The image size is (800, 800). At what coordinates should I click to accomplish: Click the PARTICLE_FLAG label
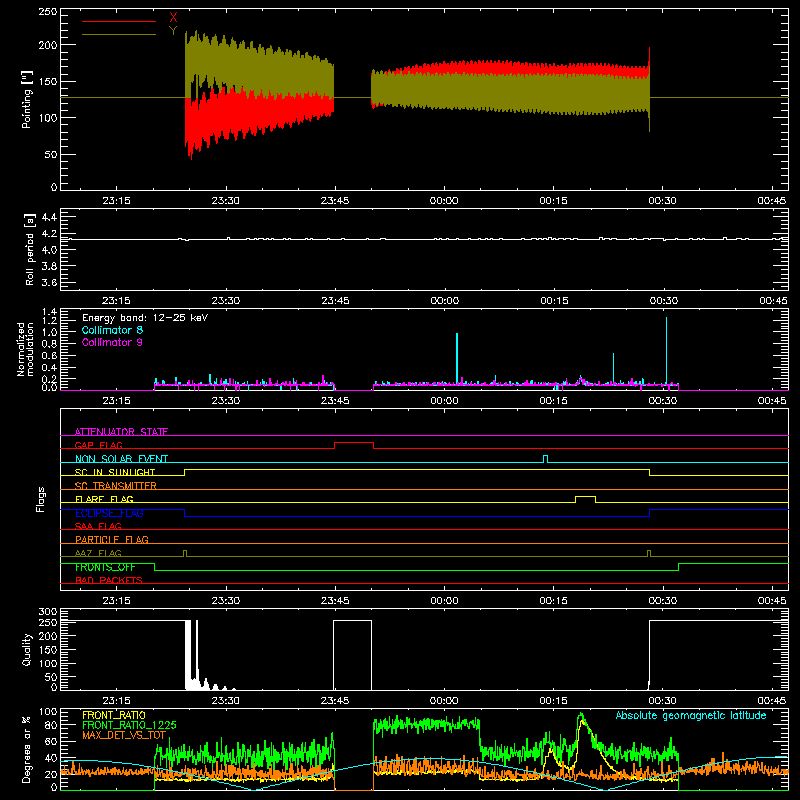click(112, 539)
